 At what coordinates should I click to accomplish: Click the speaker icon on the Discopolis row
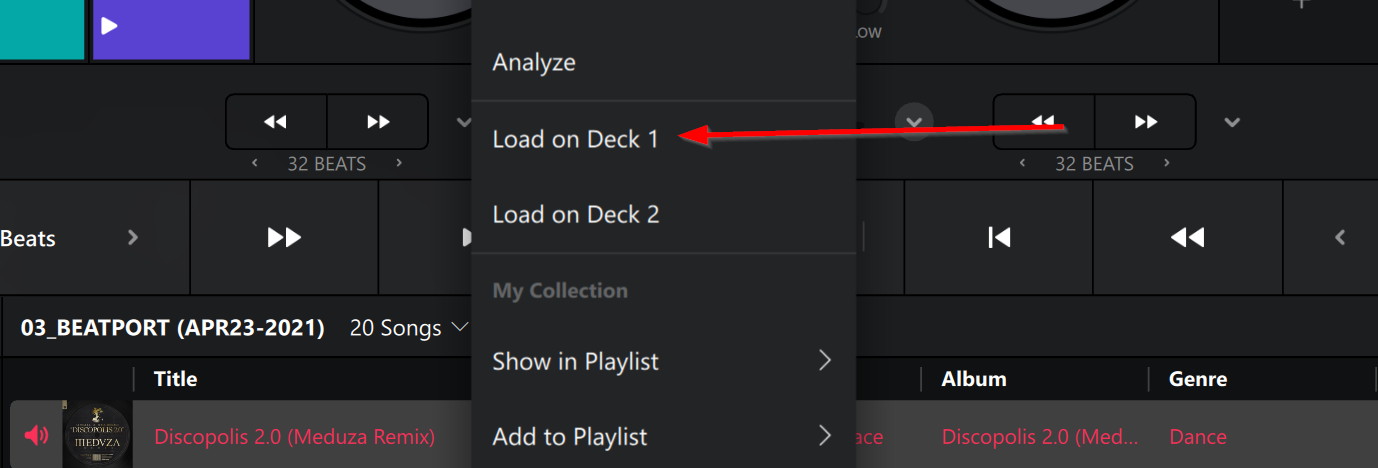point(36,435)
